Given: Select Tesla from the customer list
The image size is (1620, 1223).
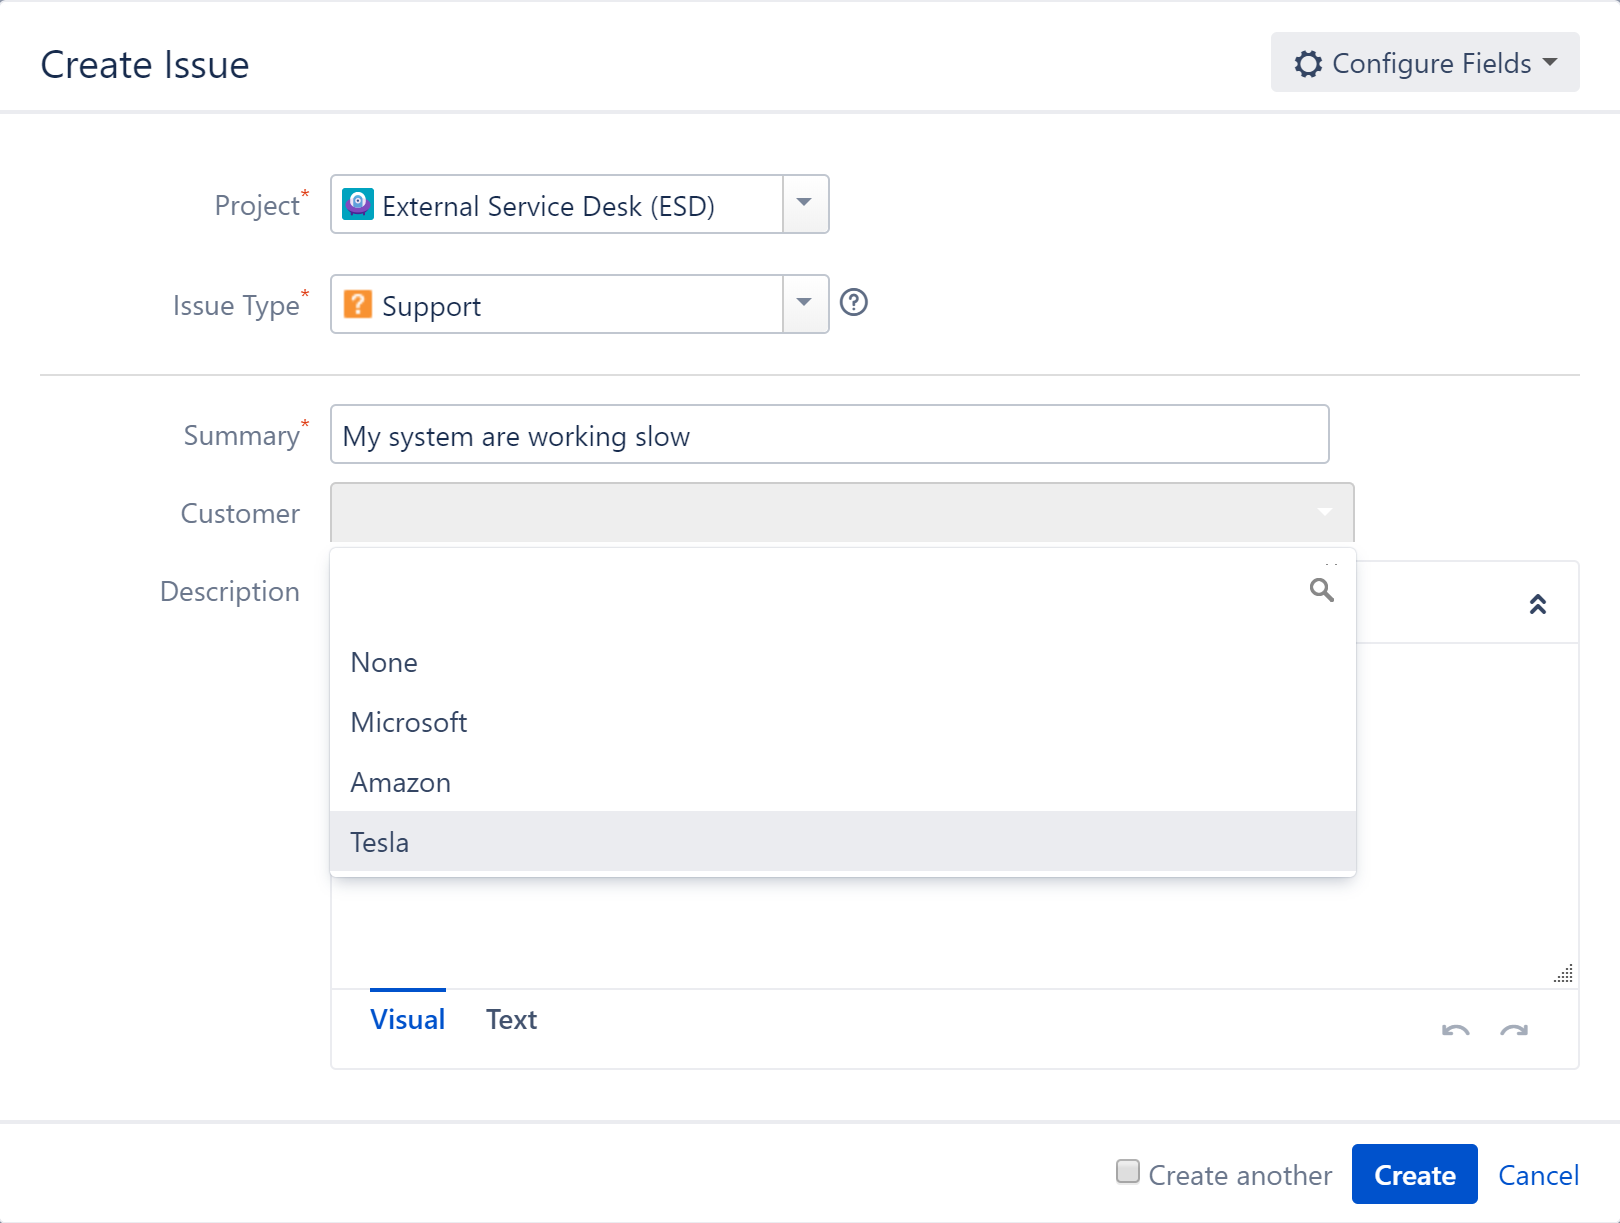Looking at the screenshot, I should tap(380, 842).
